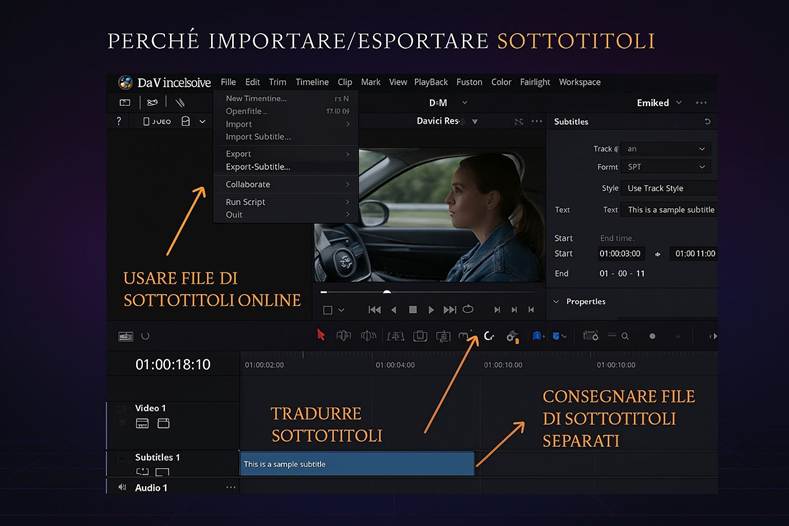Screen dimensions: 789x526
Task: Choose Import Subtitle... from the menu
Action: [x=258, y=137]
